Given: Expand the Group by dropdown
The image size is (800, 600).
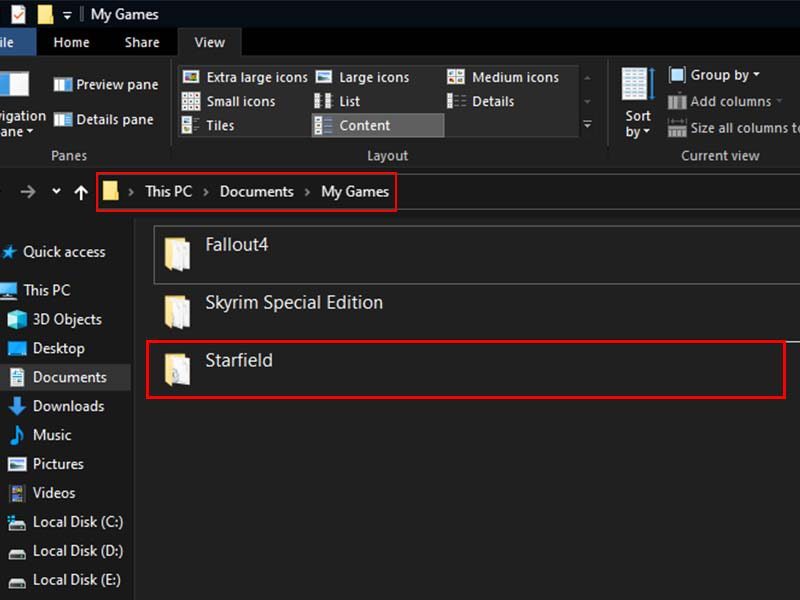Looking at the screenshot, I should click(714, 75).
